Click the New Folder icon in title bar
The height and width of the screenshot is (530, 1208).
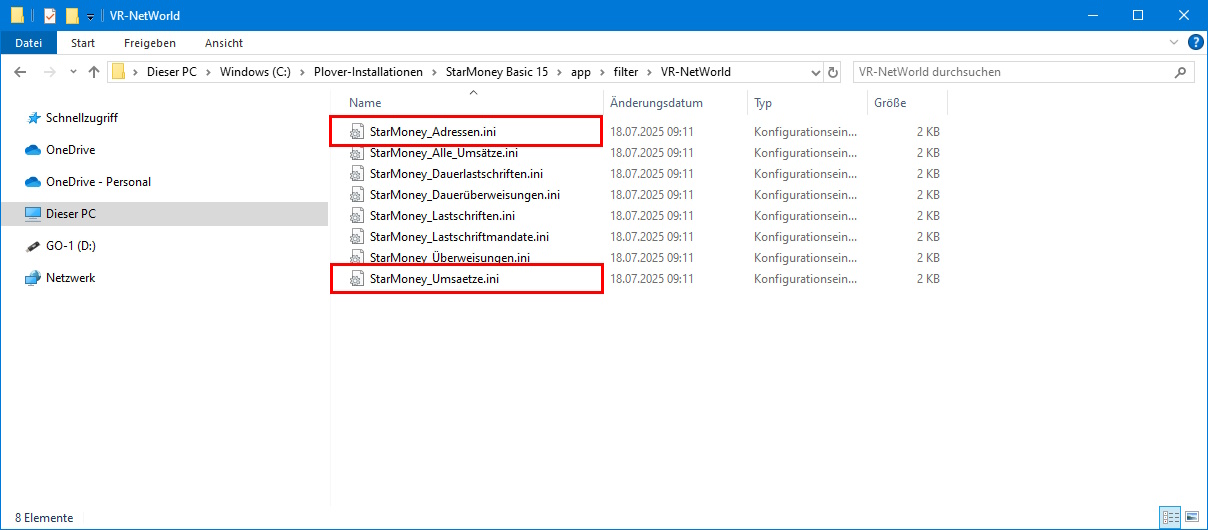pyautogui.click(x=72, y=16)
